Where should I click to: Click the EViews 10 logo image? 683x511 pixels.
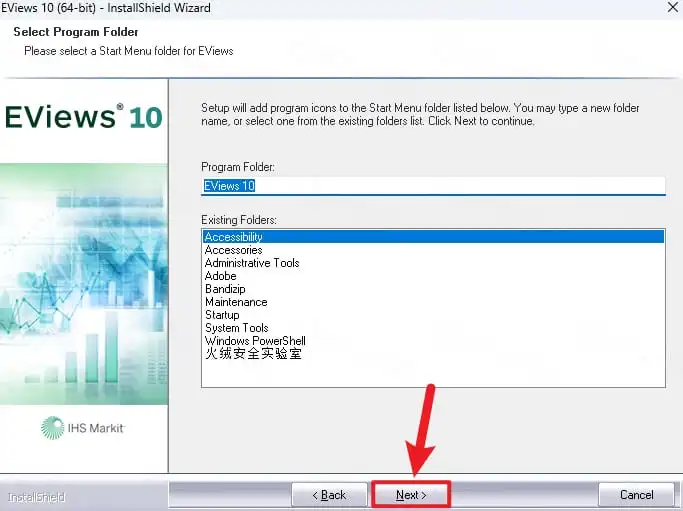click(x=84, y=116)
